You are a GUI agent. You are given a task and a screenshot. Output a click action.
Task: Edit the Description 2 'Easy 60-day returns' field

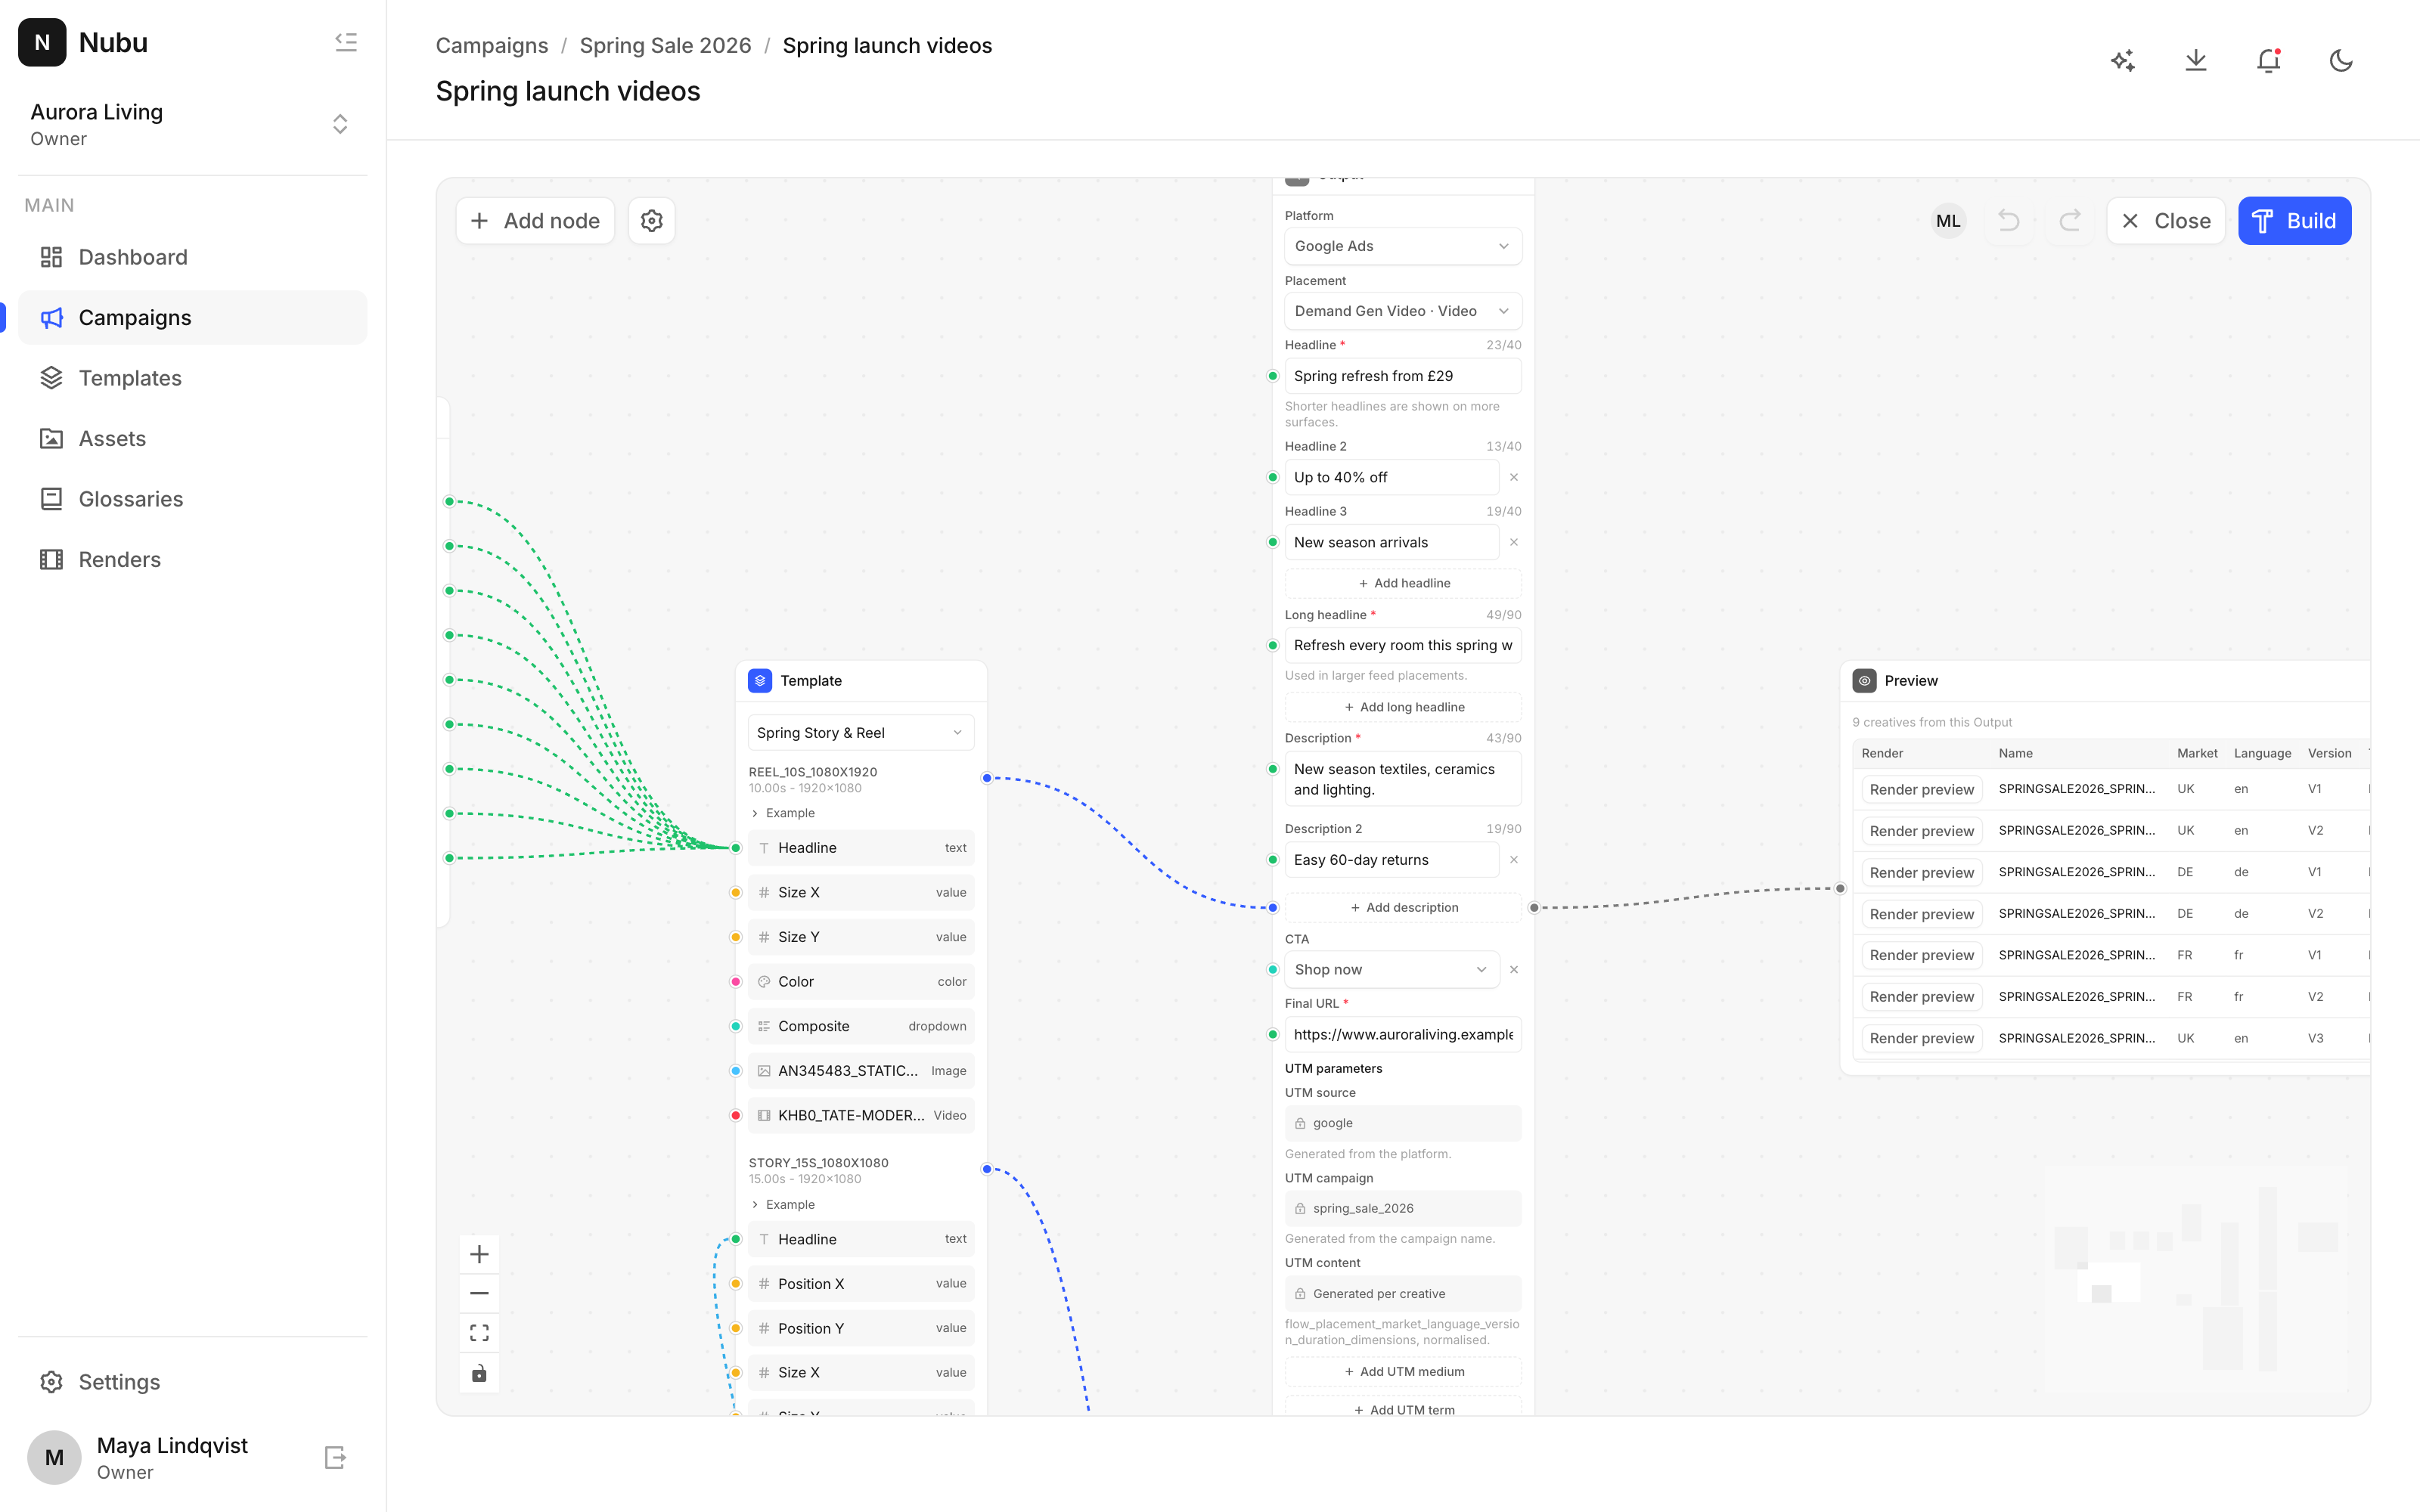pos(1392,860)
